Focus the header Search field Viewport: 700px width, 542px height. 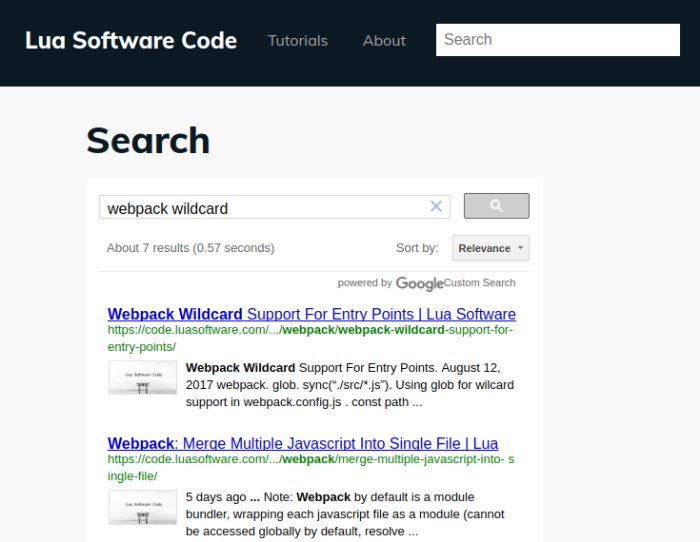point(558,40)
